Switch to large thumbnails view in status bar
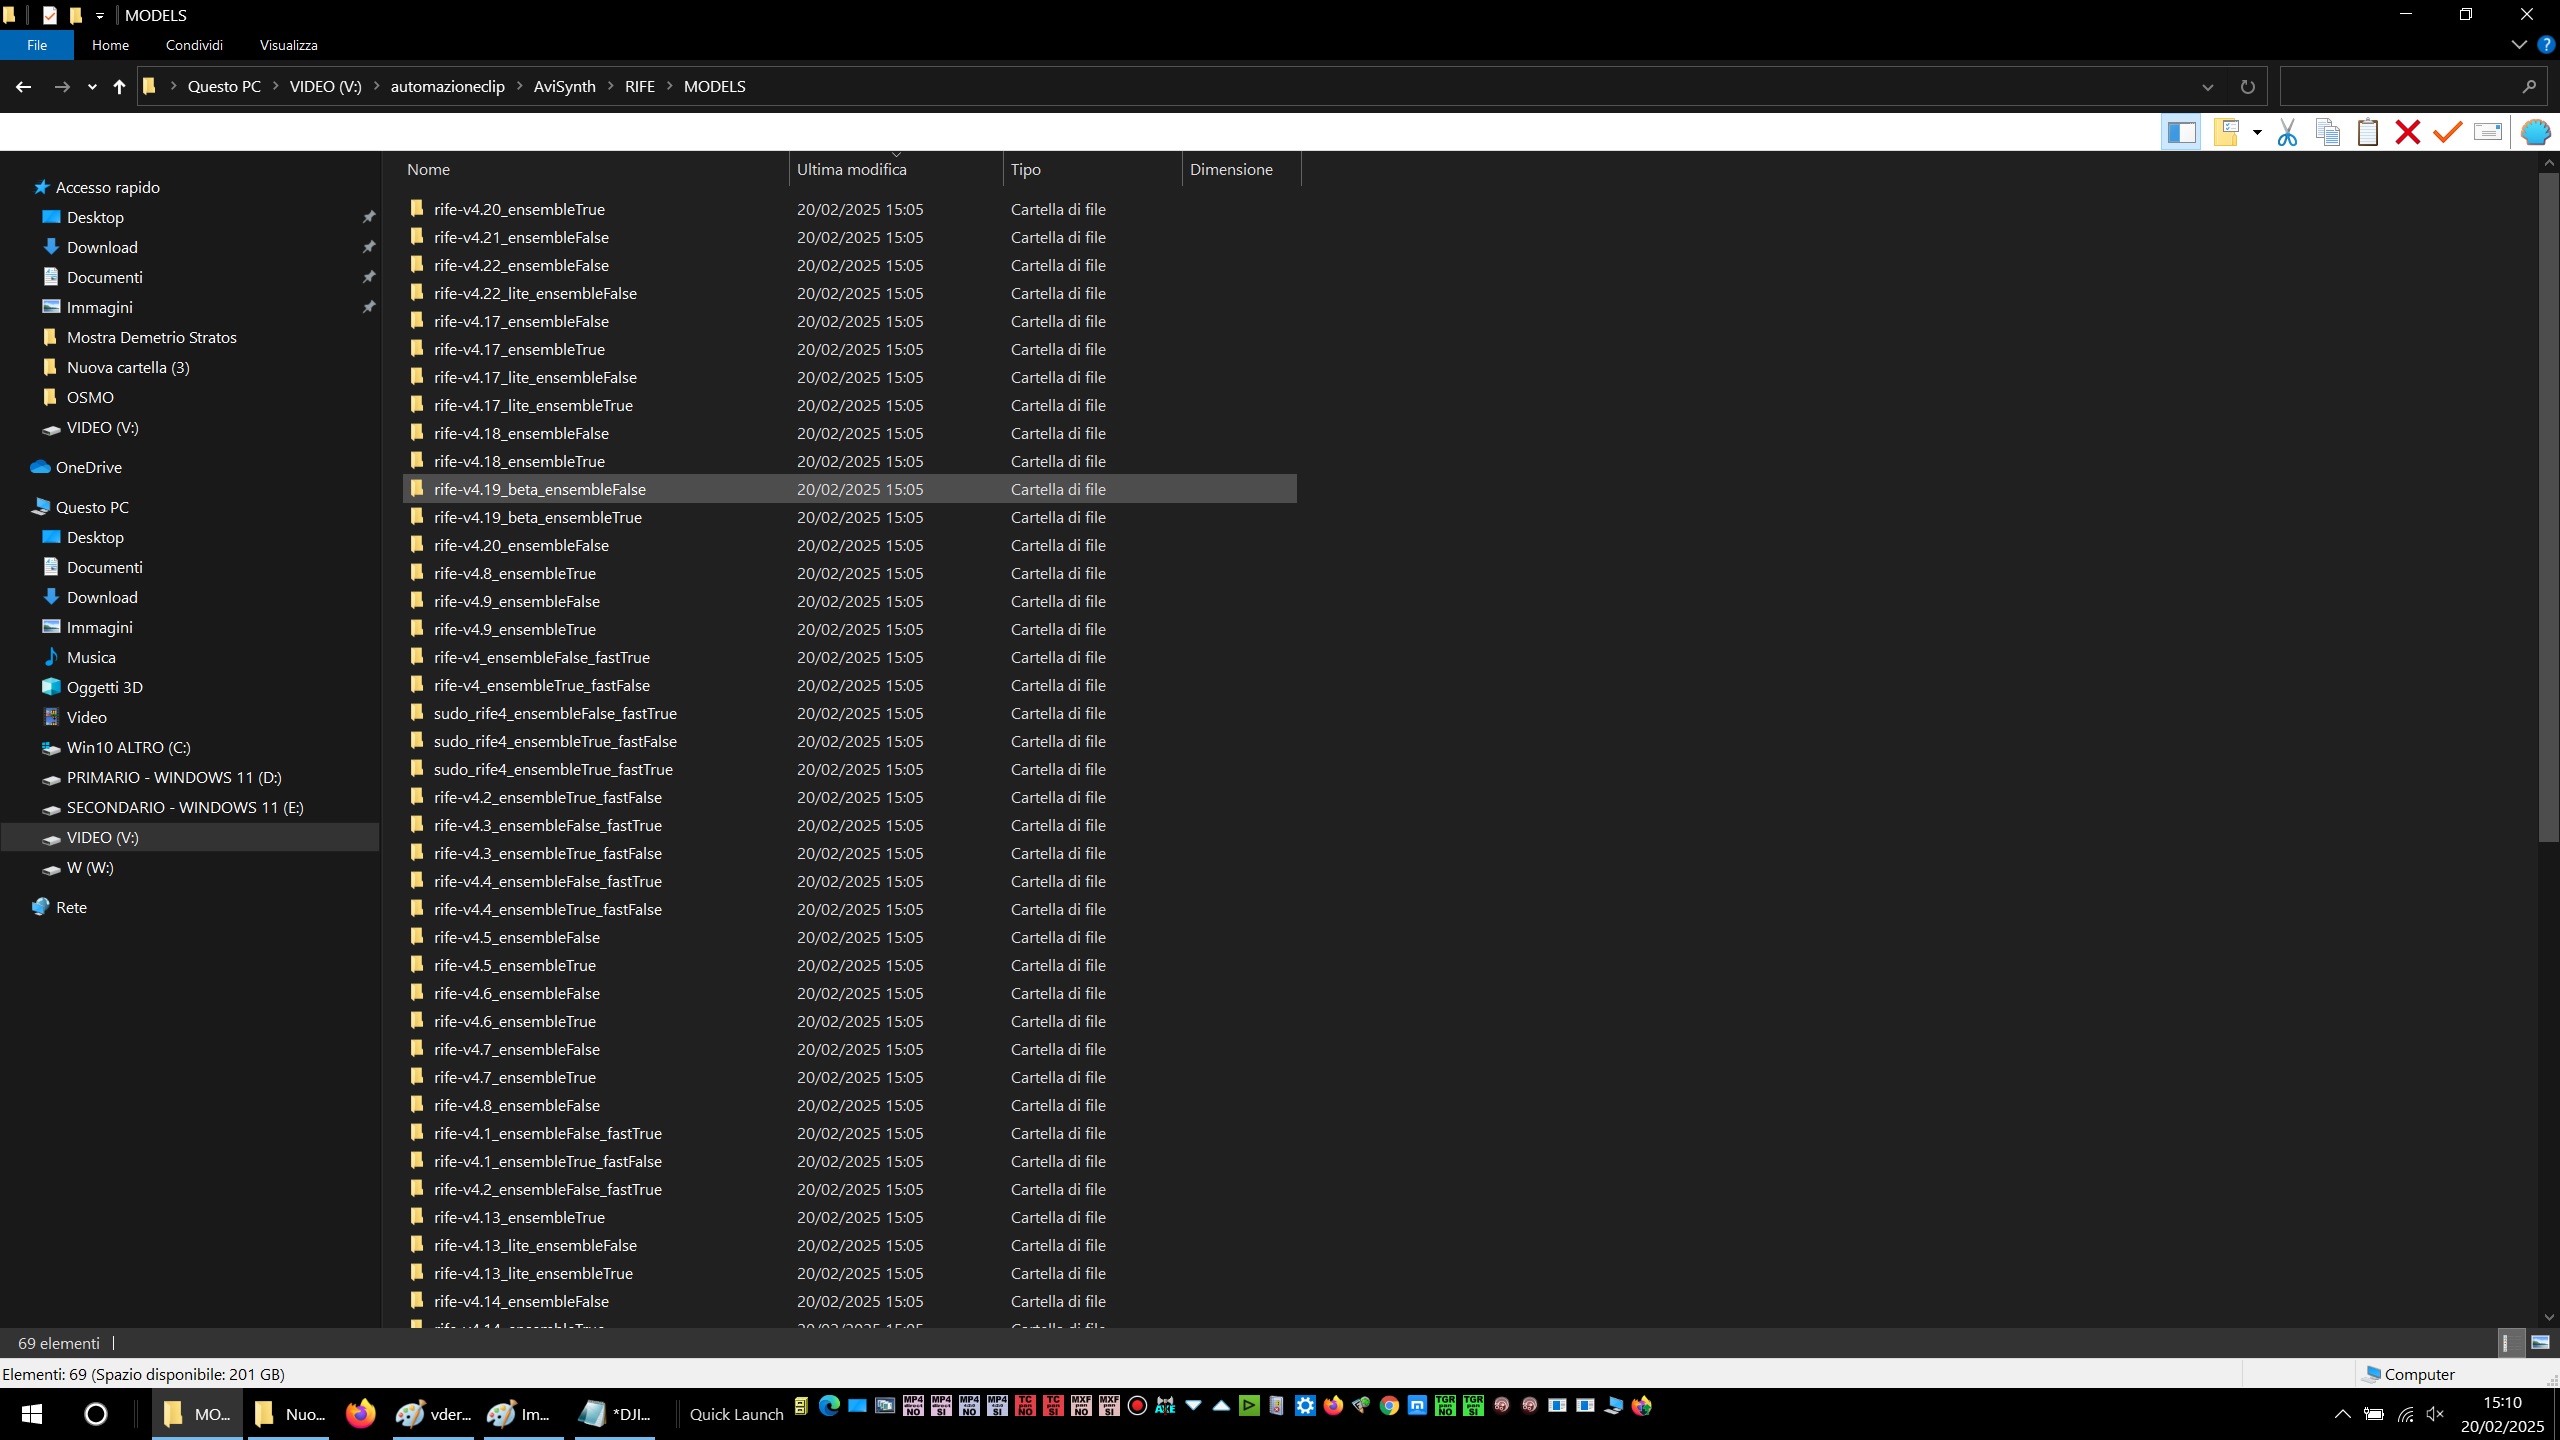The width and height of the screenshot is (2560, 1440). click(2540, 1343)
